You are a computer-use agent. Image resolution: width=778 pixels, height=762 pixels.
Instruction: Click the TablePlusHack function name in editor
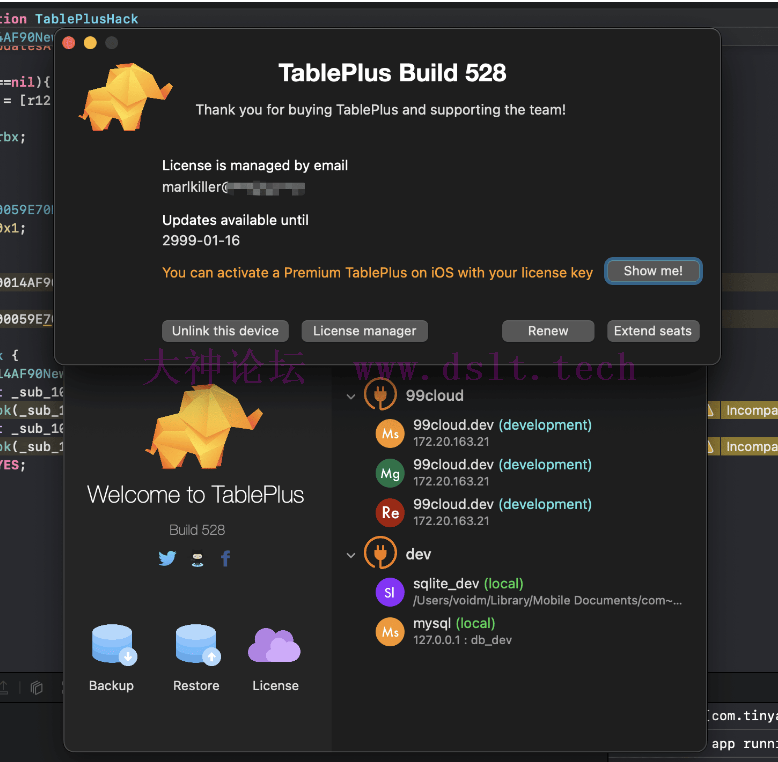[86, 19]
